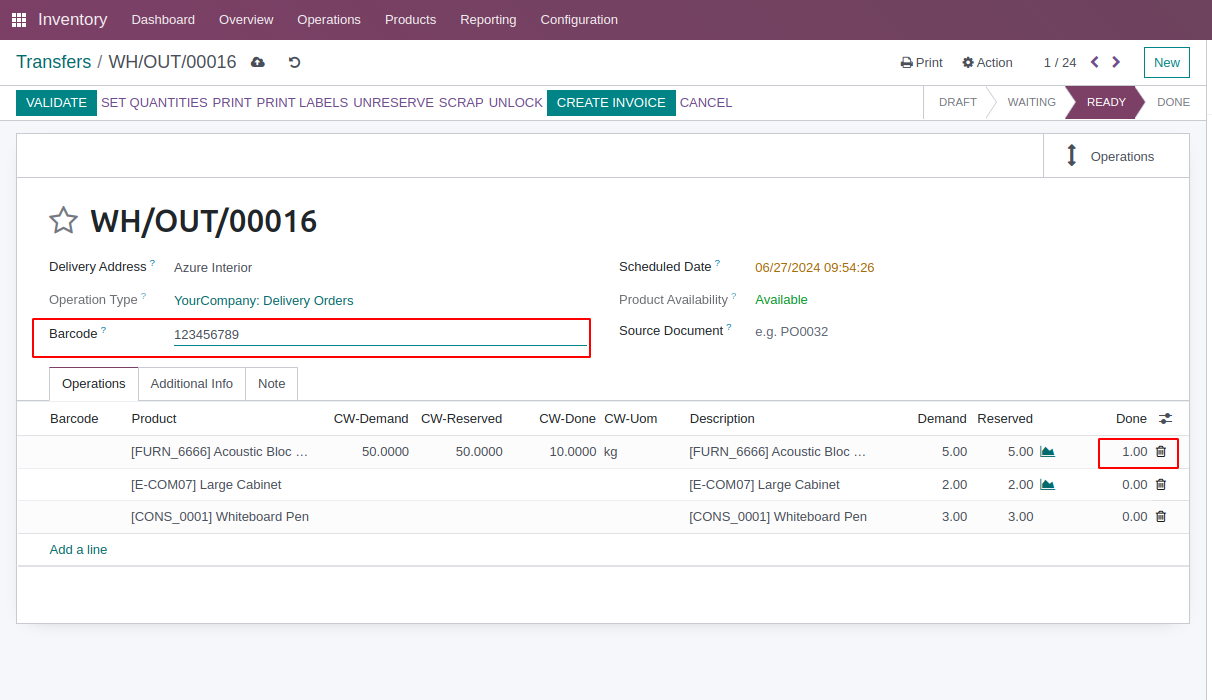This screenshot has width=1212, height=700.
Task: Open the Action dropdown
Action: [987, 62]
